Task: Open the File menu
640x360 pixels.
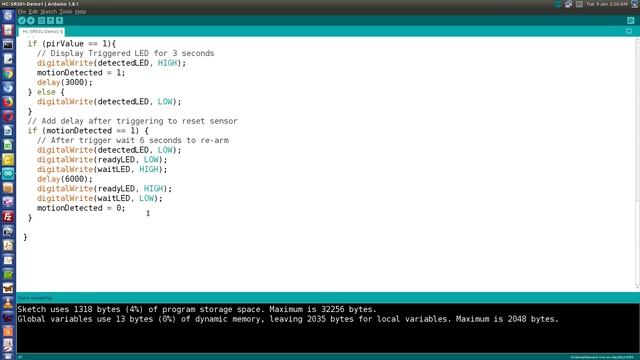Action: pos(22,12)
